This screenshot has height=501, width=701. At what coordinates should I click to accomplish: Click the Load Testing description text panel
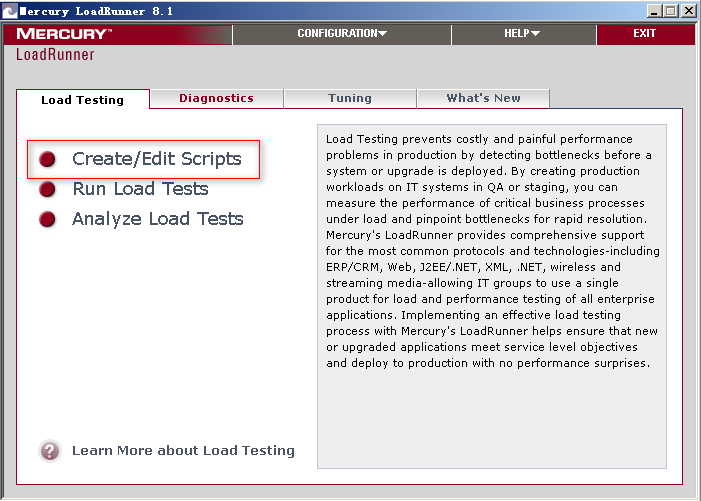coord(491,296)
